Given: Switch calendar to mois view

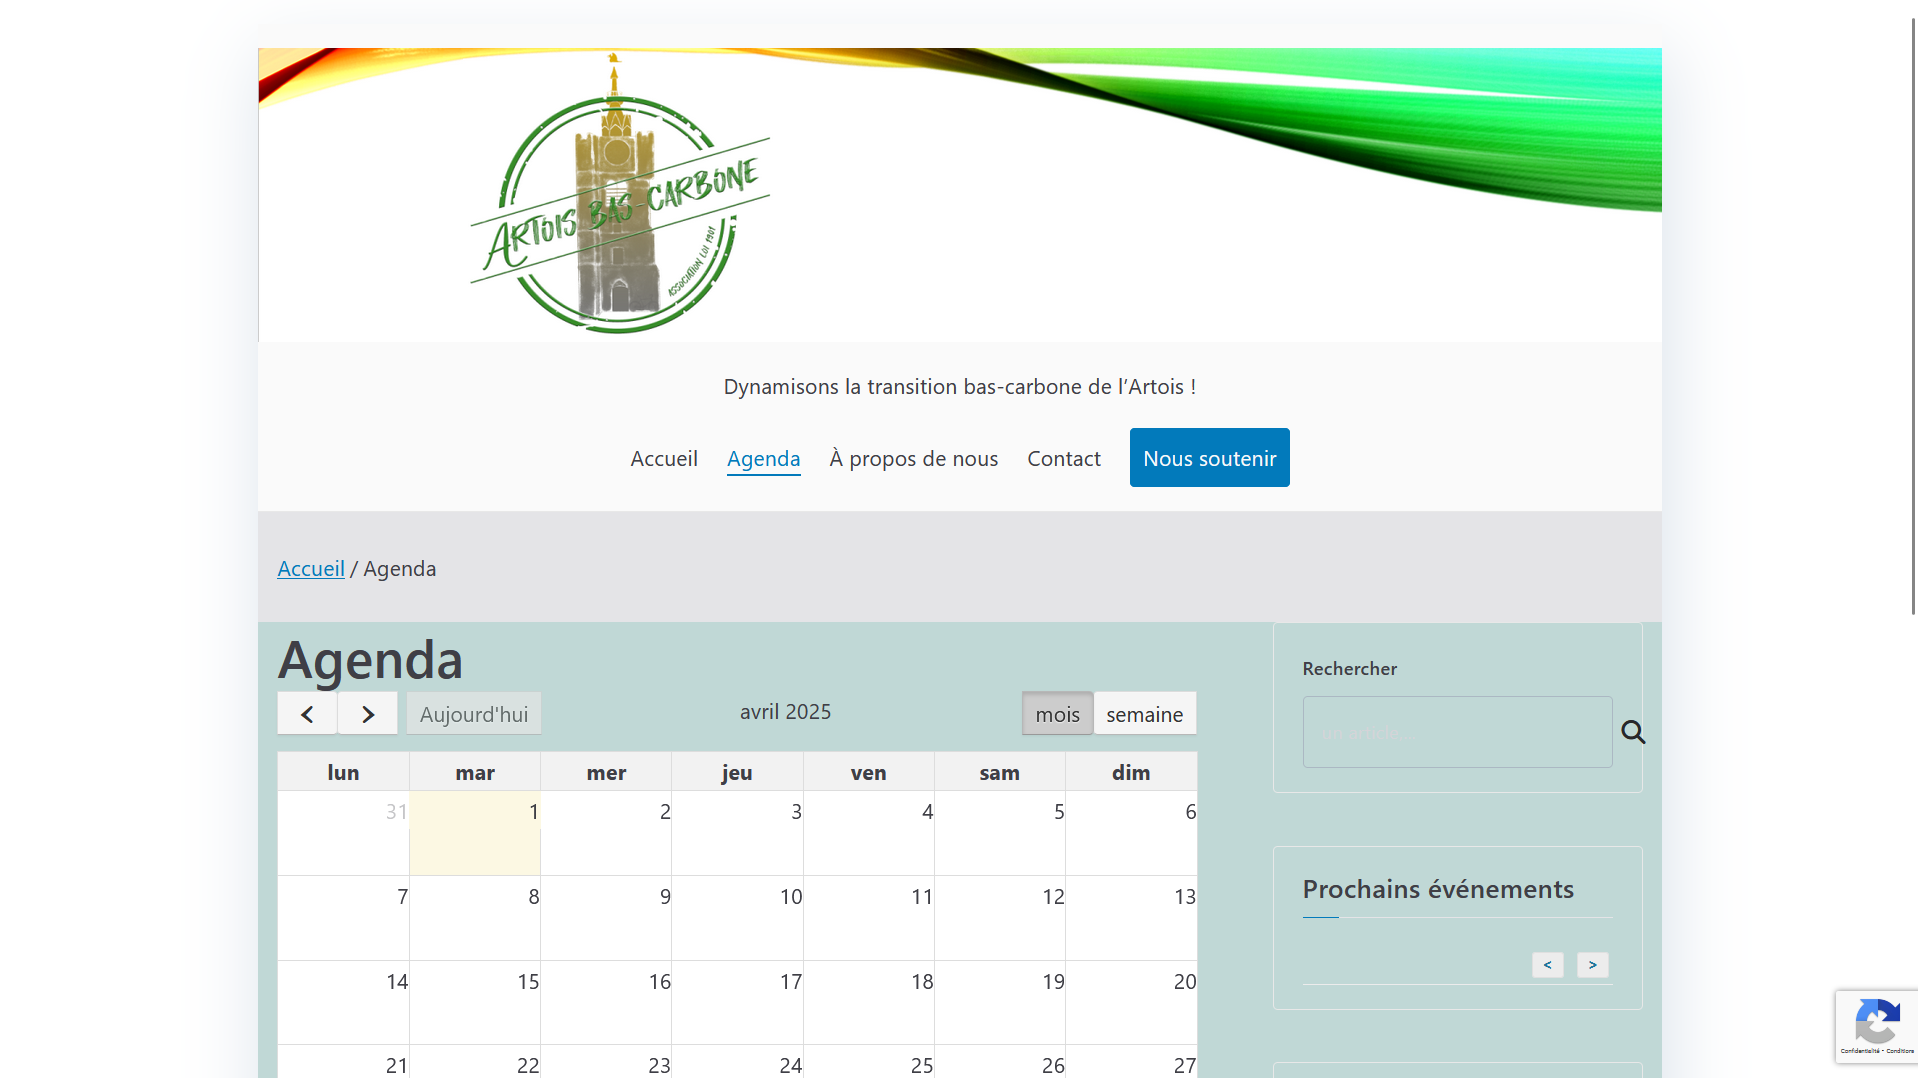Looking at the screenshot, I should [x=1057, y=714].
